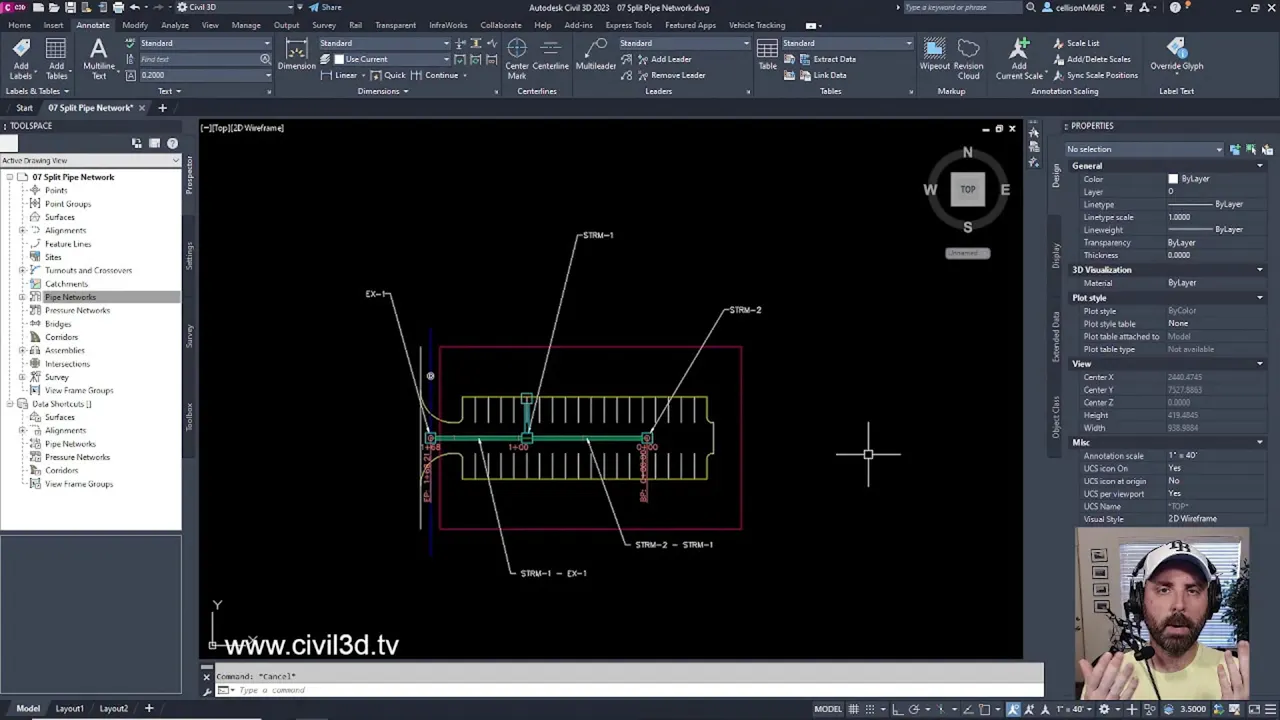The width and height of the screenshot is (1280, 720).
Task: Open the Survey ribbon tab
Action: 324,25
